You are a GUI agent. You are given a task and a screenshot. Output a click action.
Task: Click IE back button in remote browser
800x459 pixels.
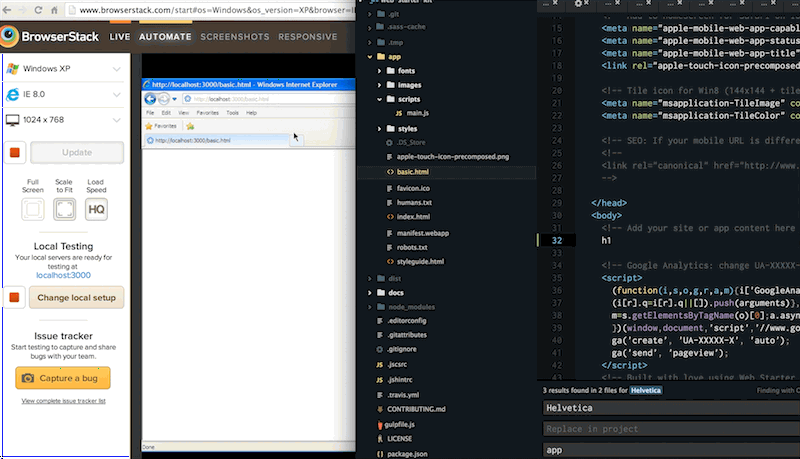(x=150, y=99)
